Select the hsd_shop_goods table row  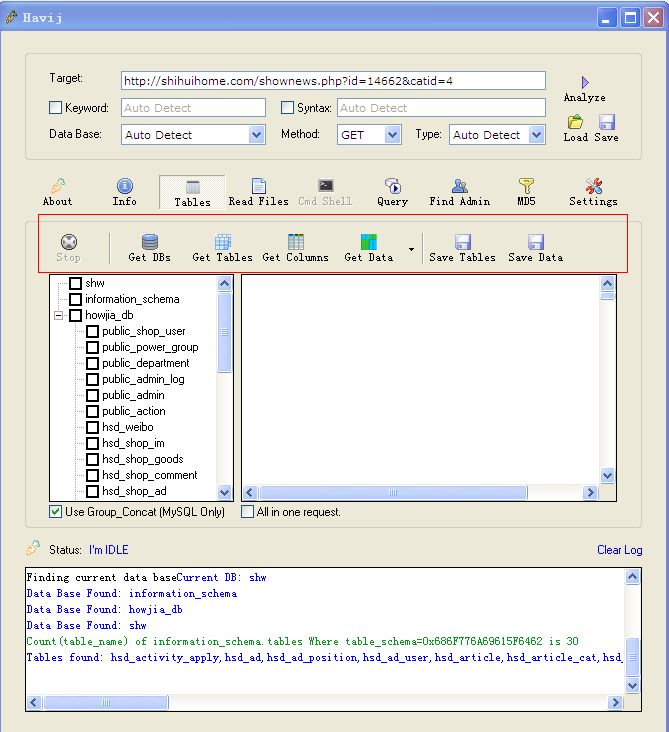coord(142,459)
